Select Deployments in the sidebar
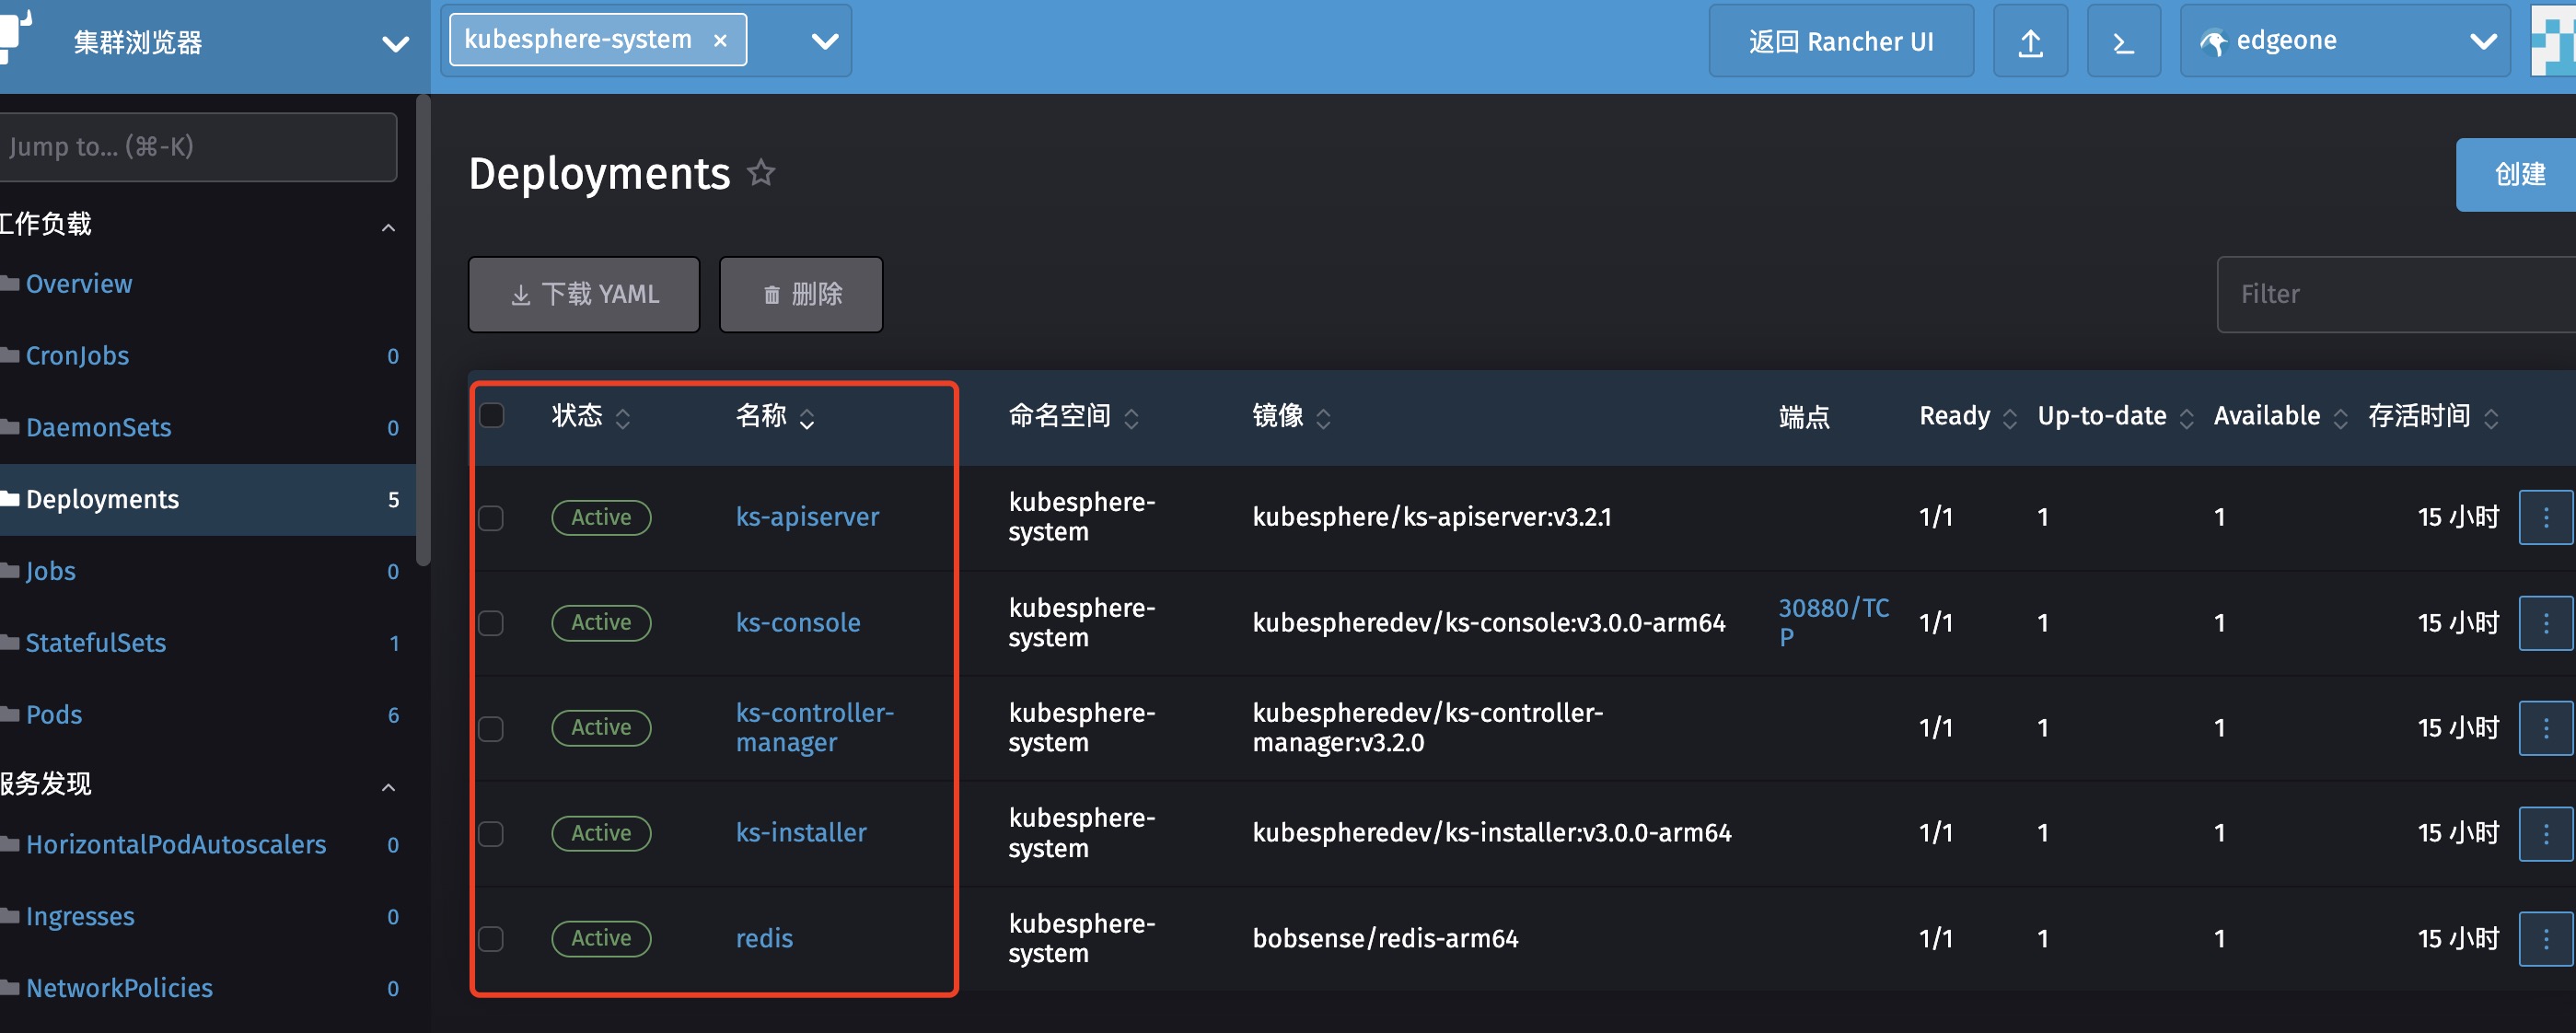Viewport: 2576px width, 1033px height. tap(208, 499)
